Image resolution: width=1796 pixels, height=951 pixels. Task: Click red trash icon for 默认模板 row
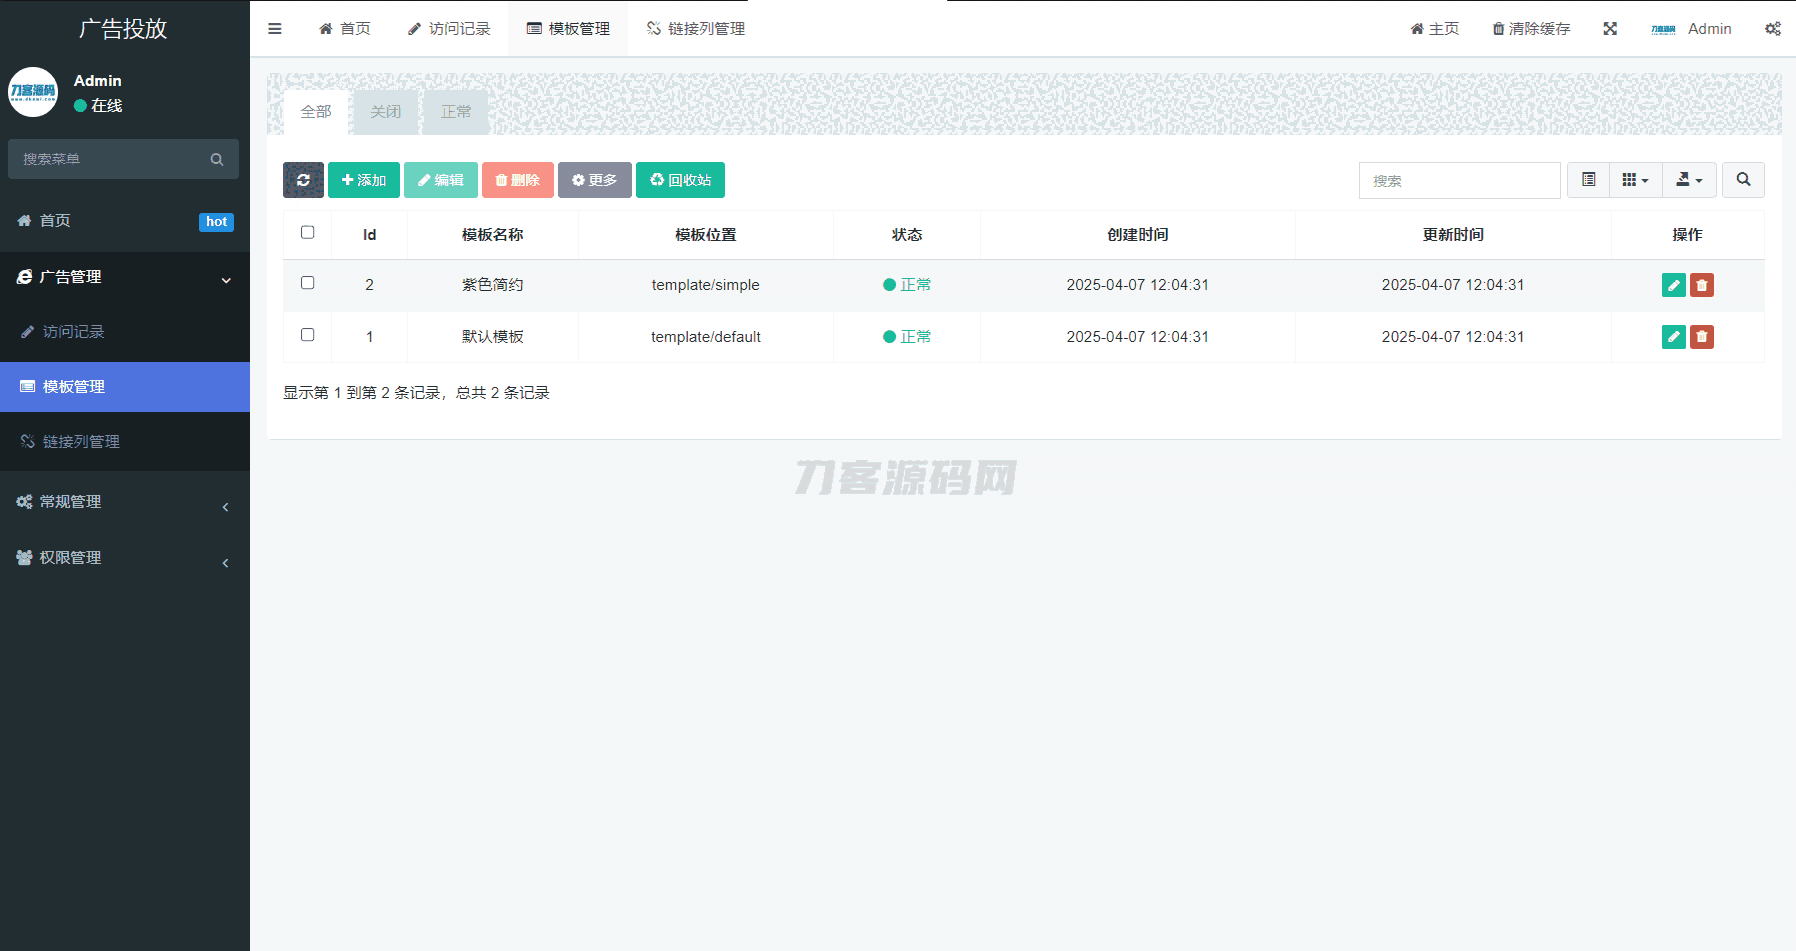pyautogui.click(x=1702, y=337)
